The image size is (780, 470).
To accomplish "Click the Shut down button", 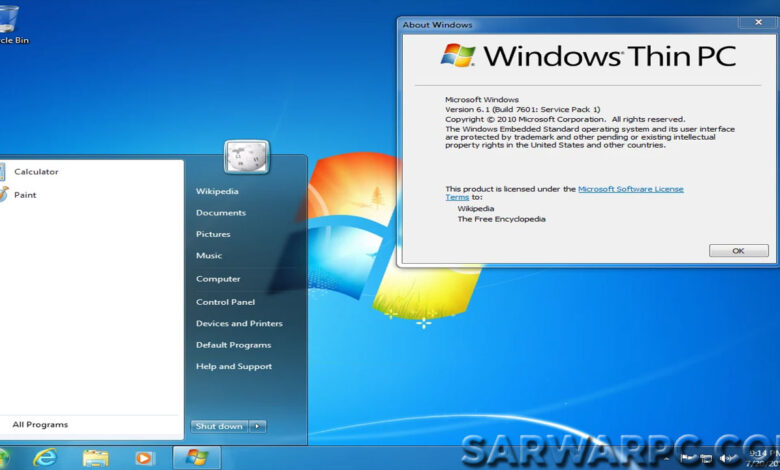I will 219,426.
